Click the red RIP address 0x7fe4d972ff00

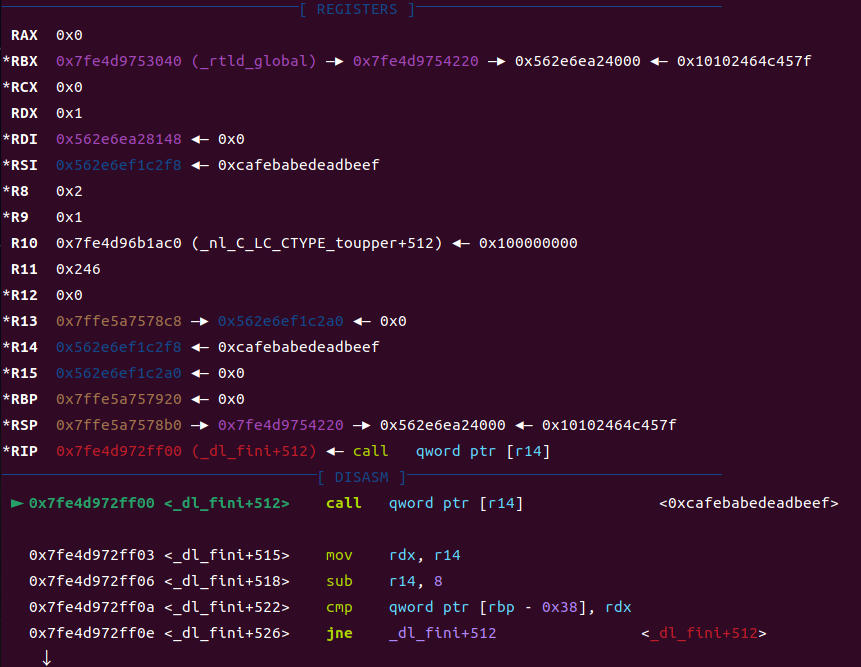click(x=119, y=451)
